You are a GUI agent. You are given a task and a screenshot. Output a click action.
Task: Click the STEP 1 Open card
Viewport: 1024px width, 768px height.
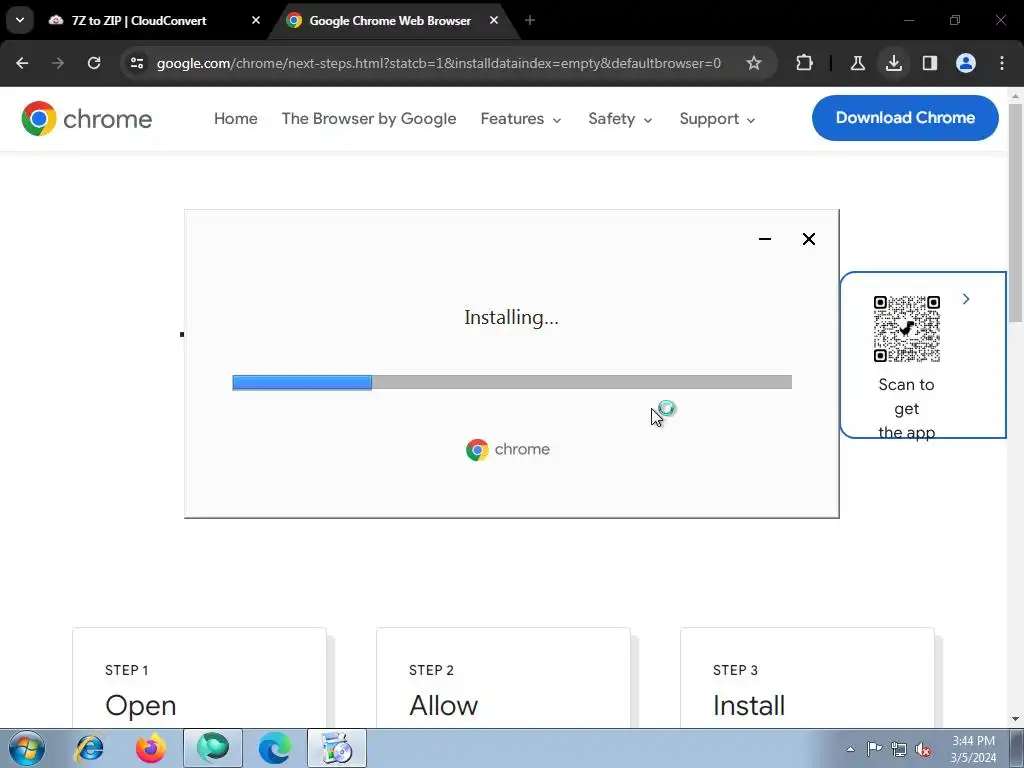coord(199,679)
